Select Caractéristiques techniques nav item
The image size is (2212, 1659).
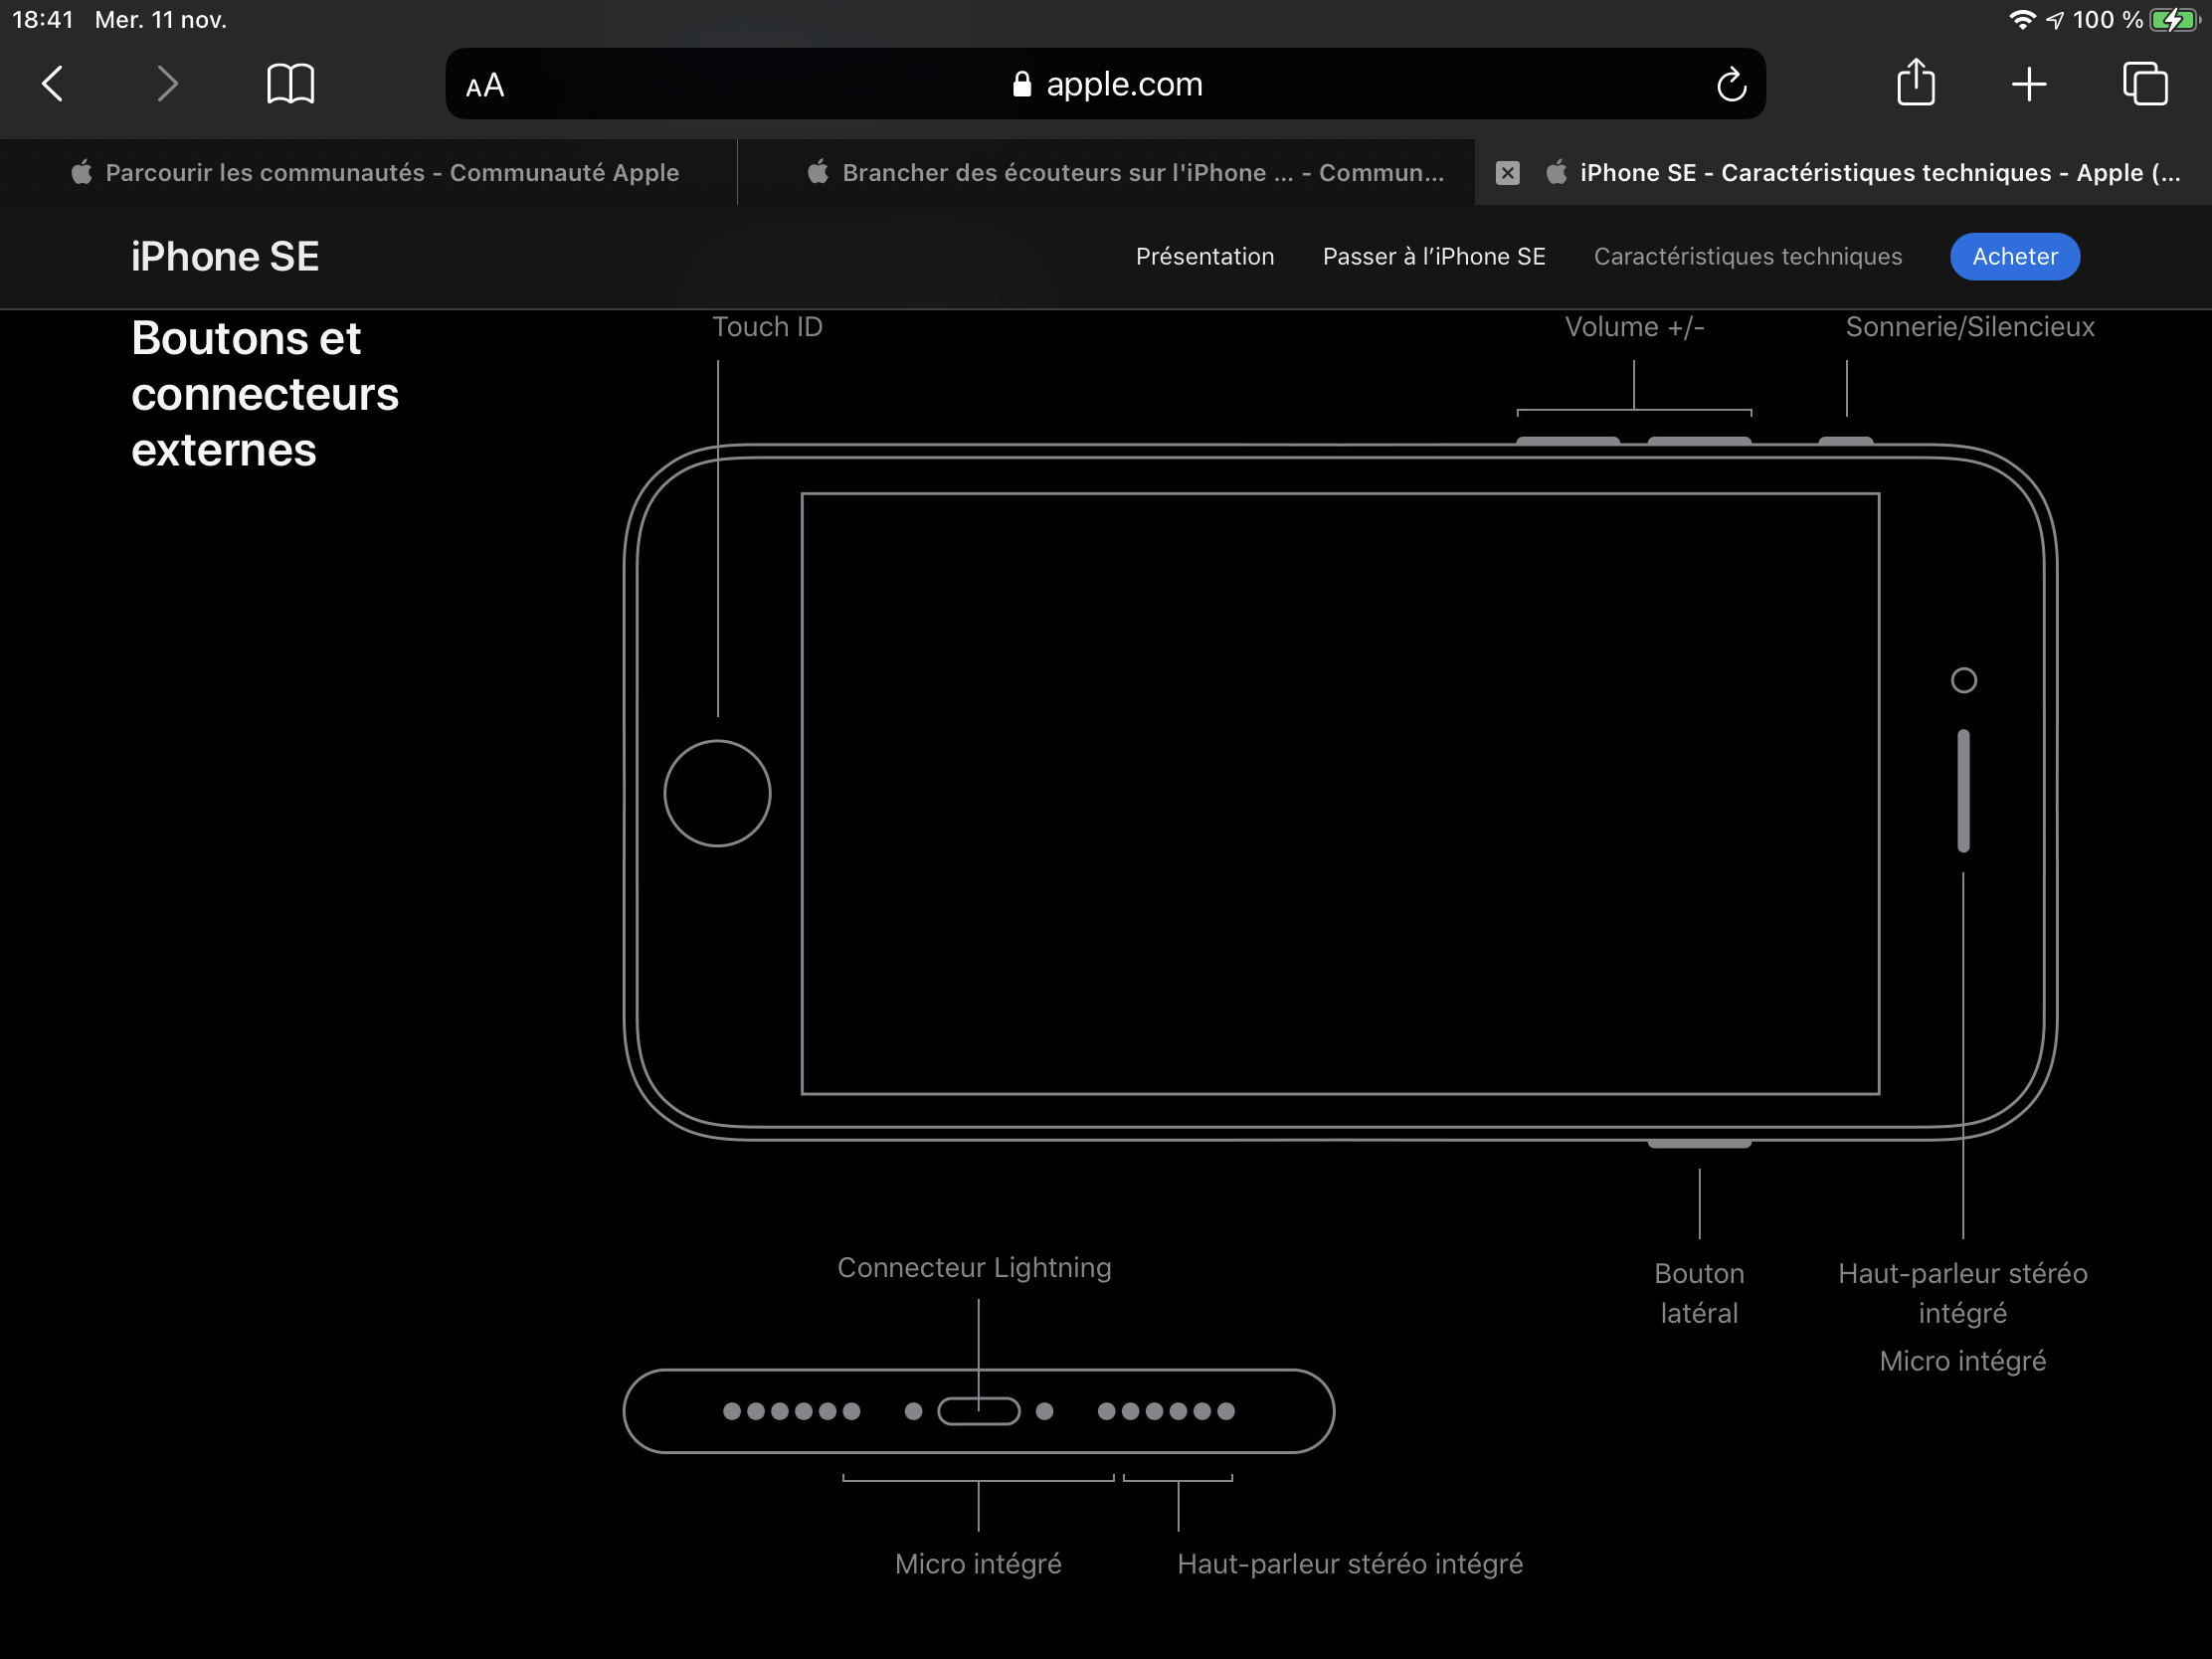1747,257
